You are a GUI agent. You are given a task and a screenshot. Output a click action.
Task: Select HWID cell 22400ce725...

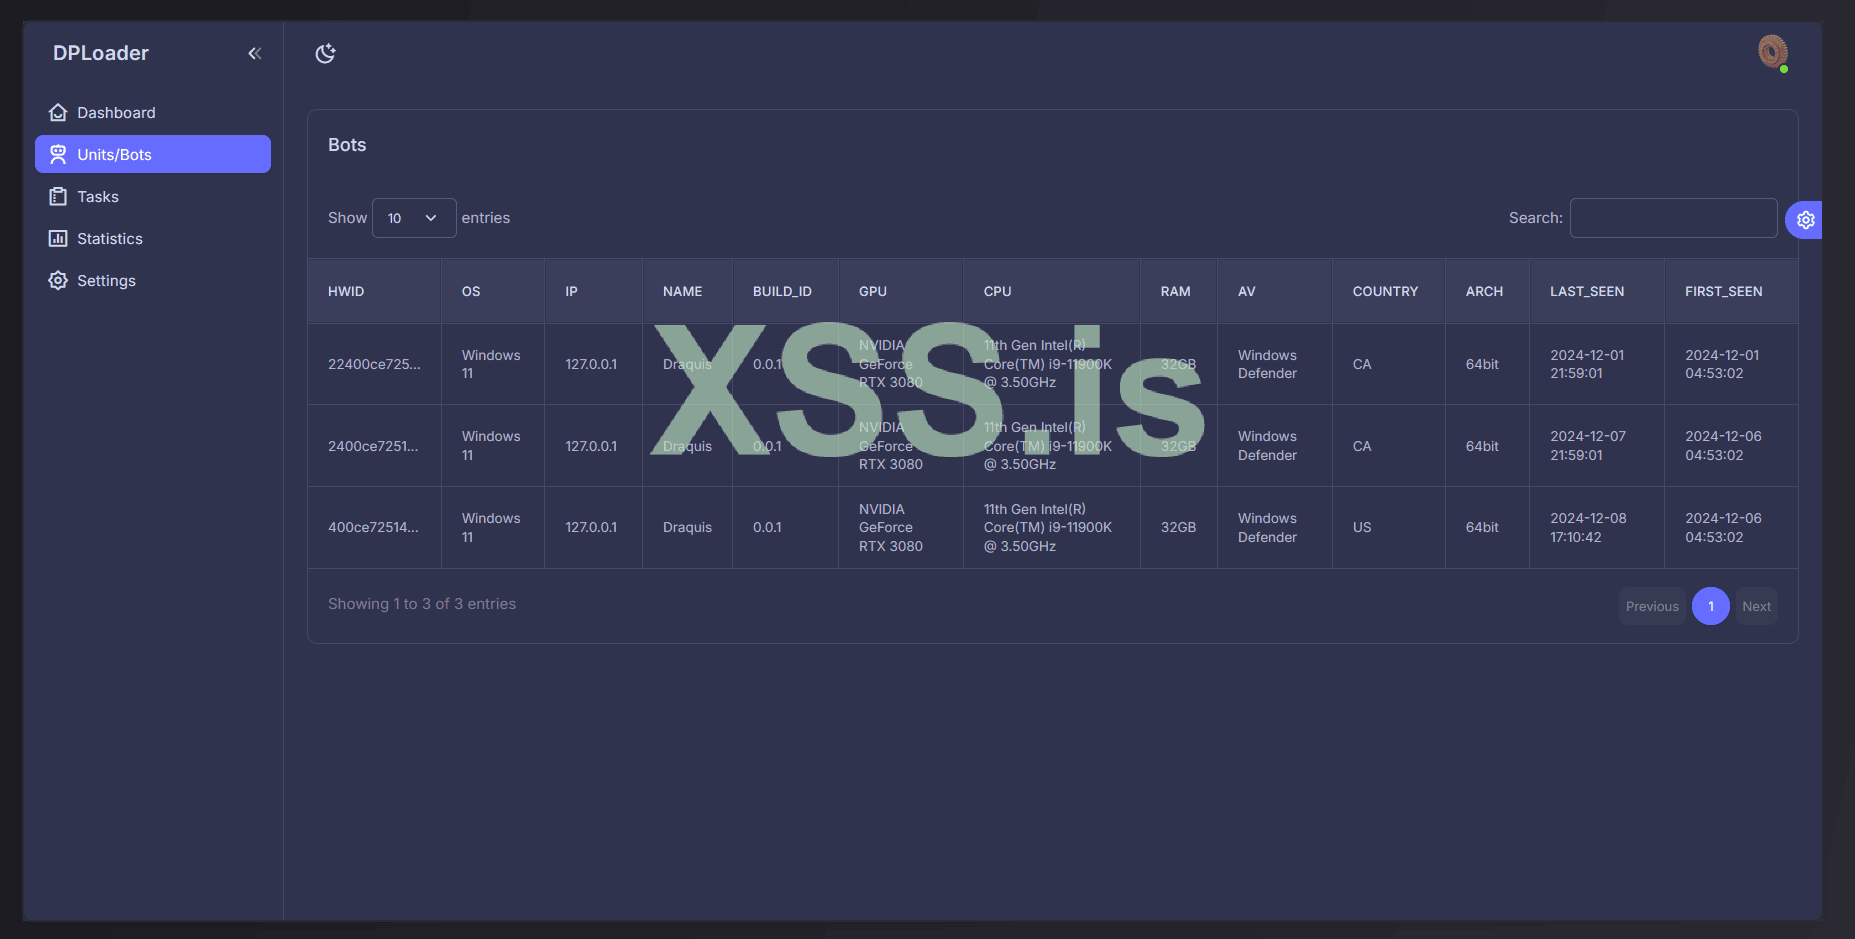click(374, 364)
